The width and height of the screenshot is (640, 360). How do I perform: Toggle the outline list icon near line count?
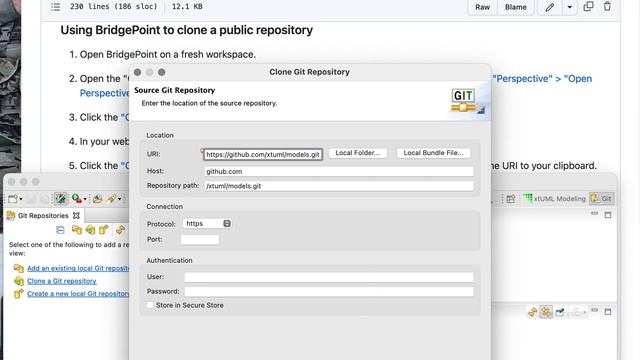coord(56,7)
